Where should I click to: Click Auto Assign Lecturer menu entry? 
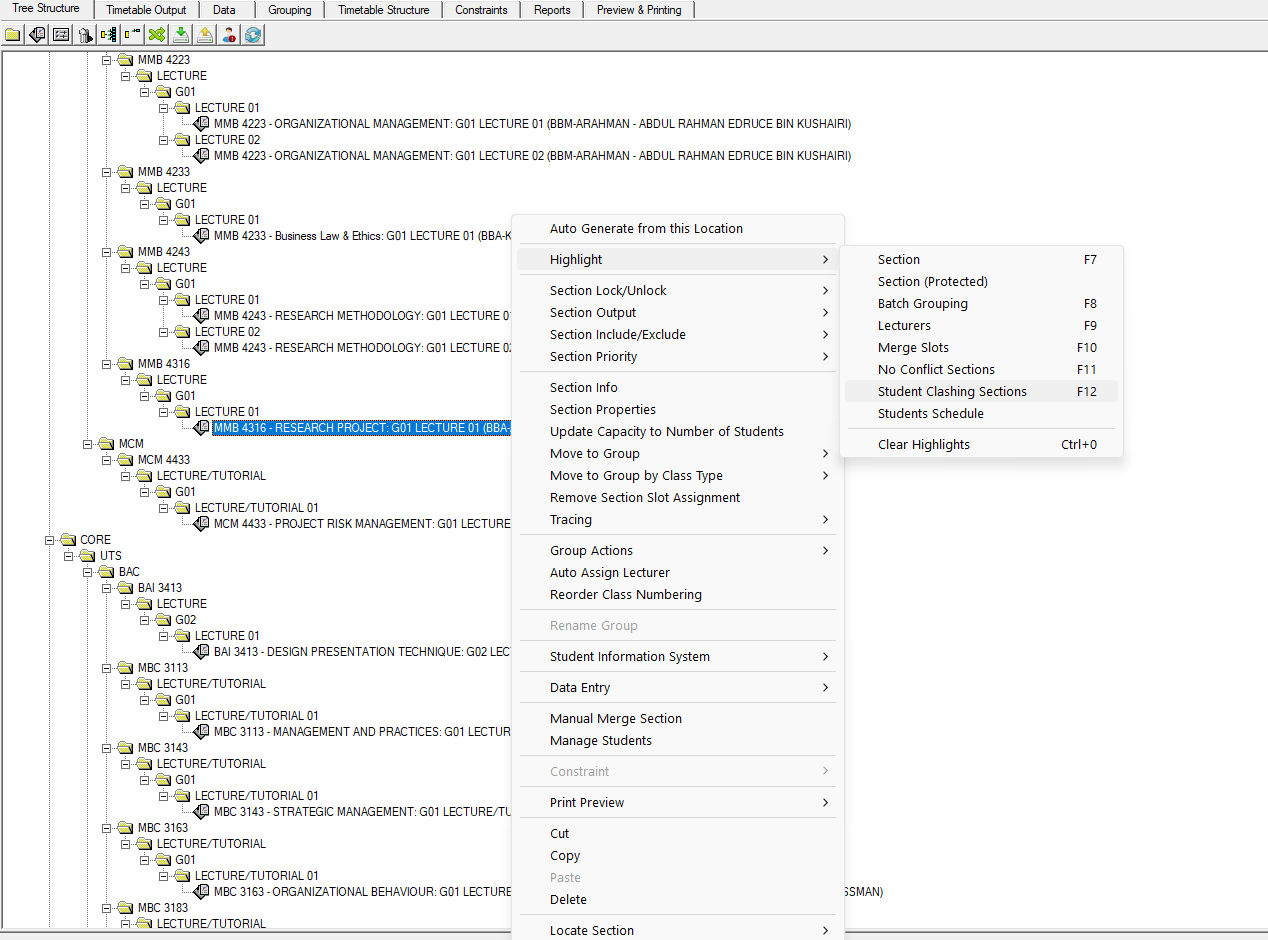[x=678, y=573]
